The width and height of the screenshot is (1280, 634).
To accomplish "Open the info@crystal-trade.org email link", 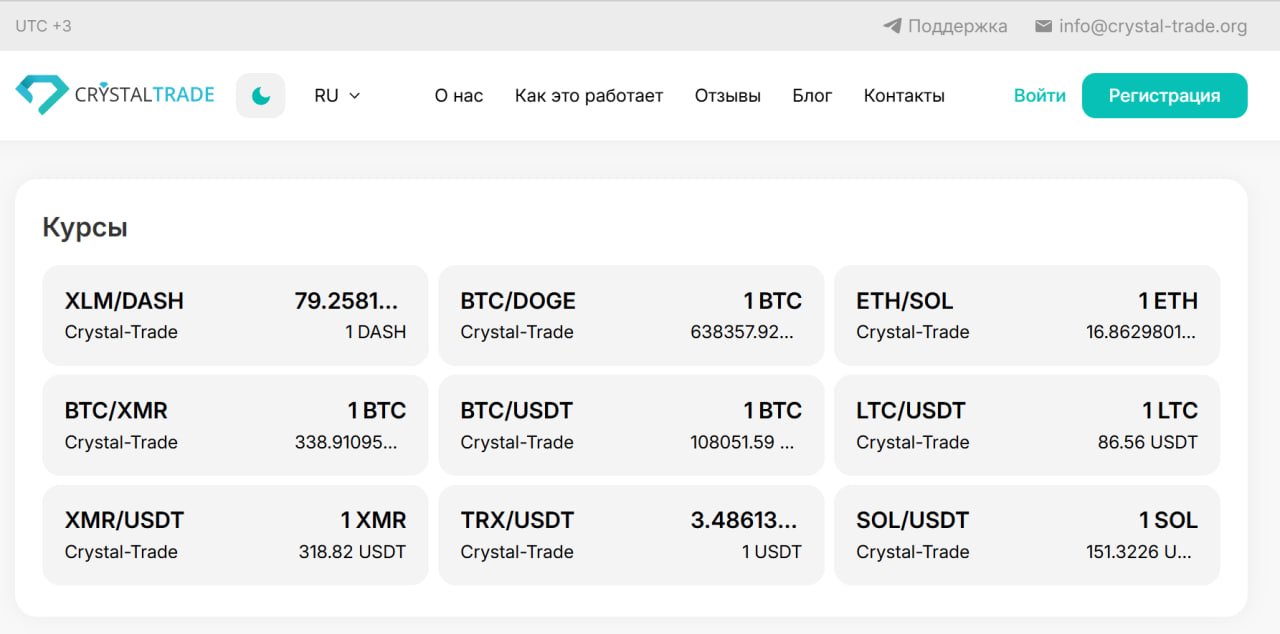I will [x=1153, y=26].
